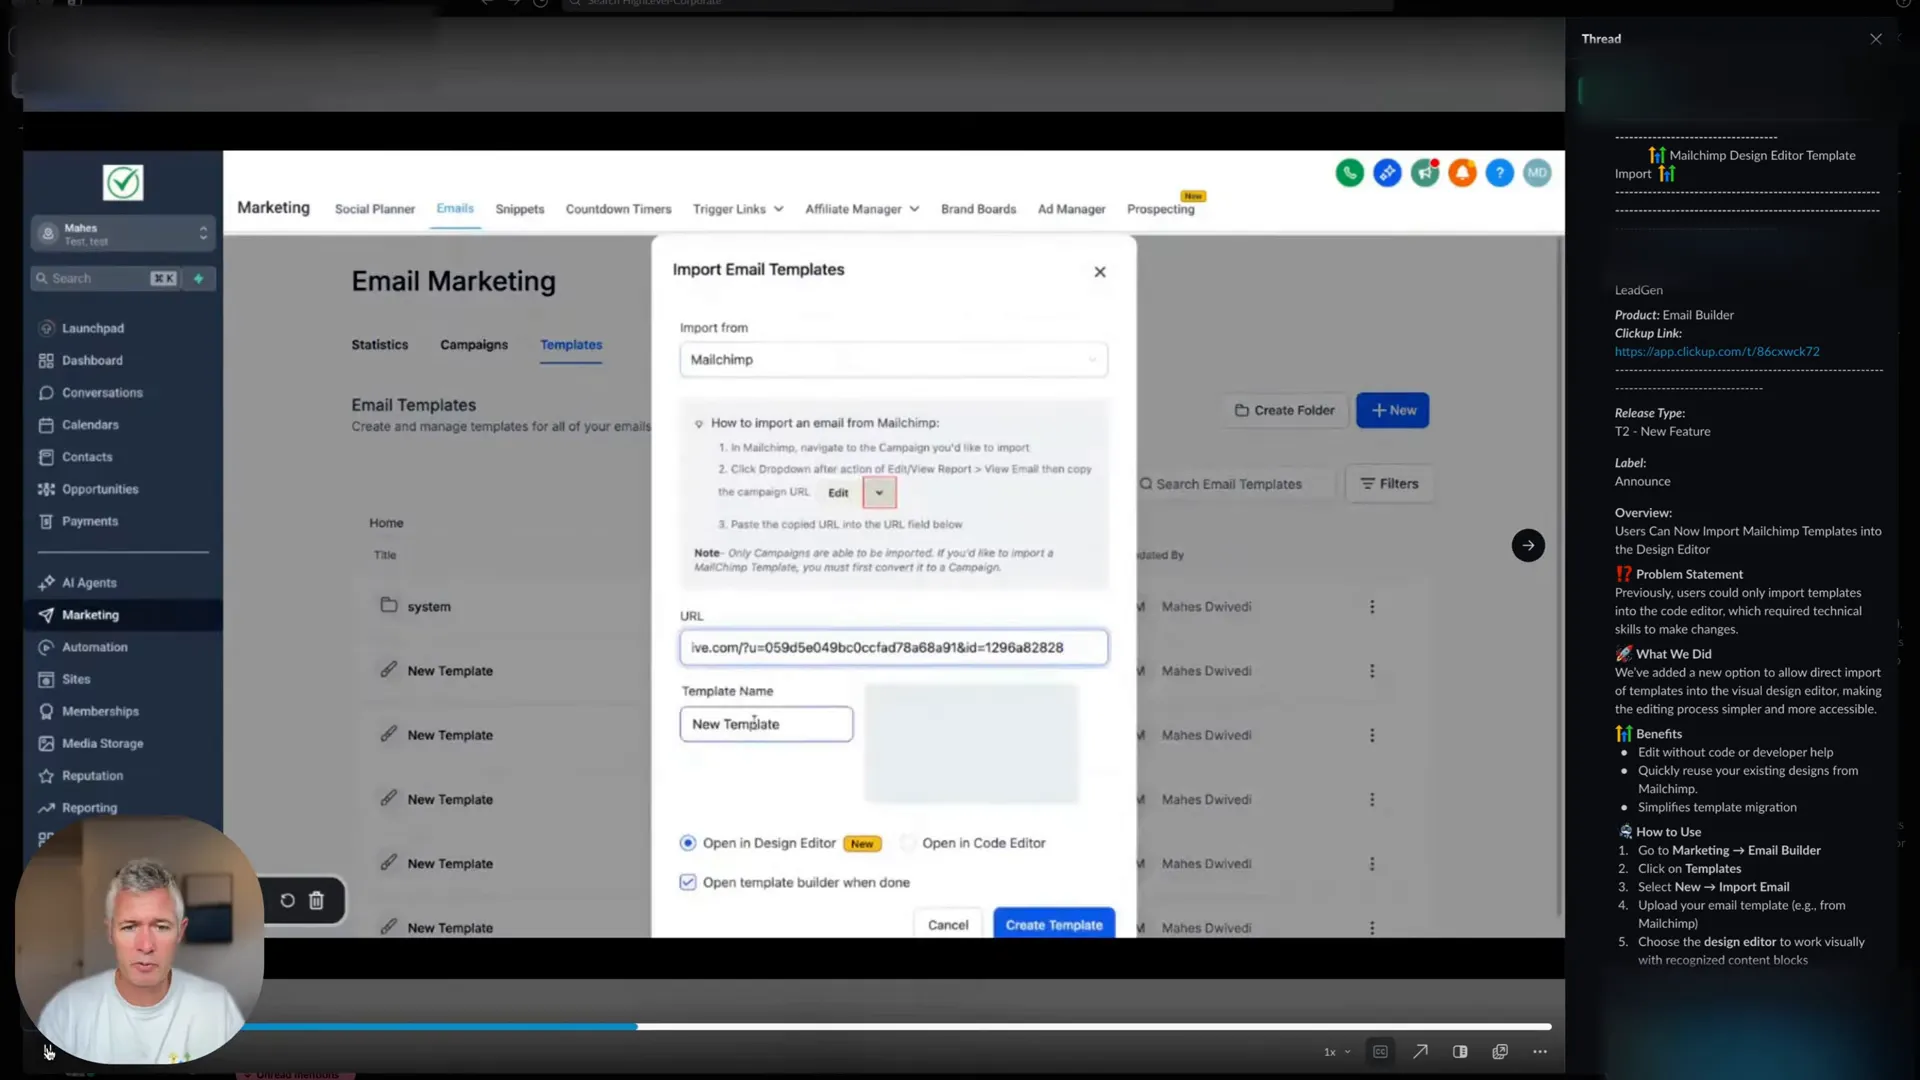Open Automation in sidebar
This screenshot has width=1920, height=1080.
tap(95, 647)
